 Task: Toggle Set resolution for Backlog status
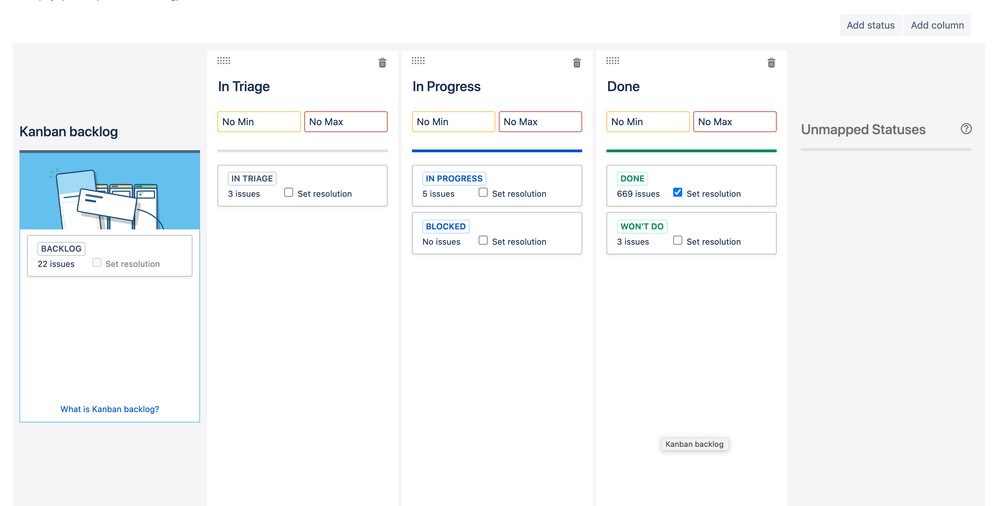click(97, 263)
